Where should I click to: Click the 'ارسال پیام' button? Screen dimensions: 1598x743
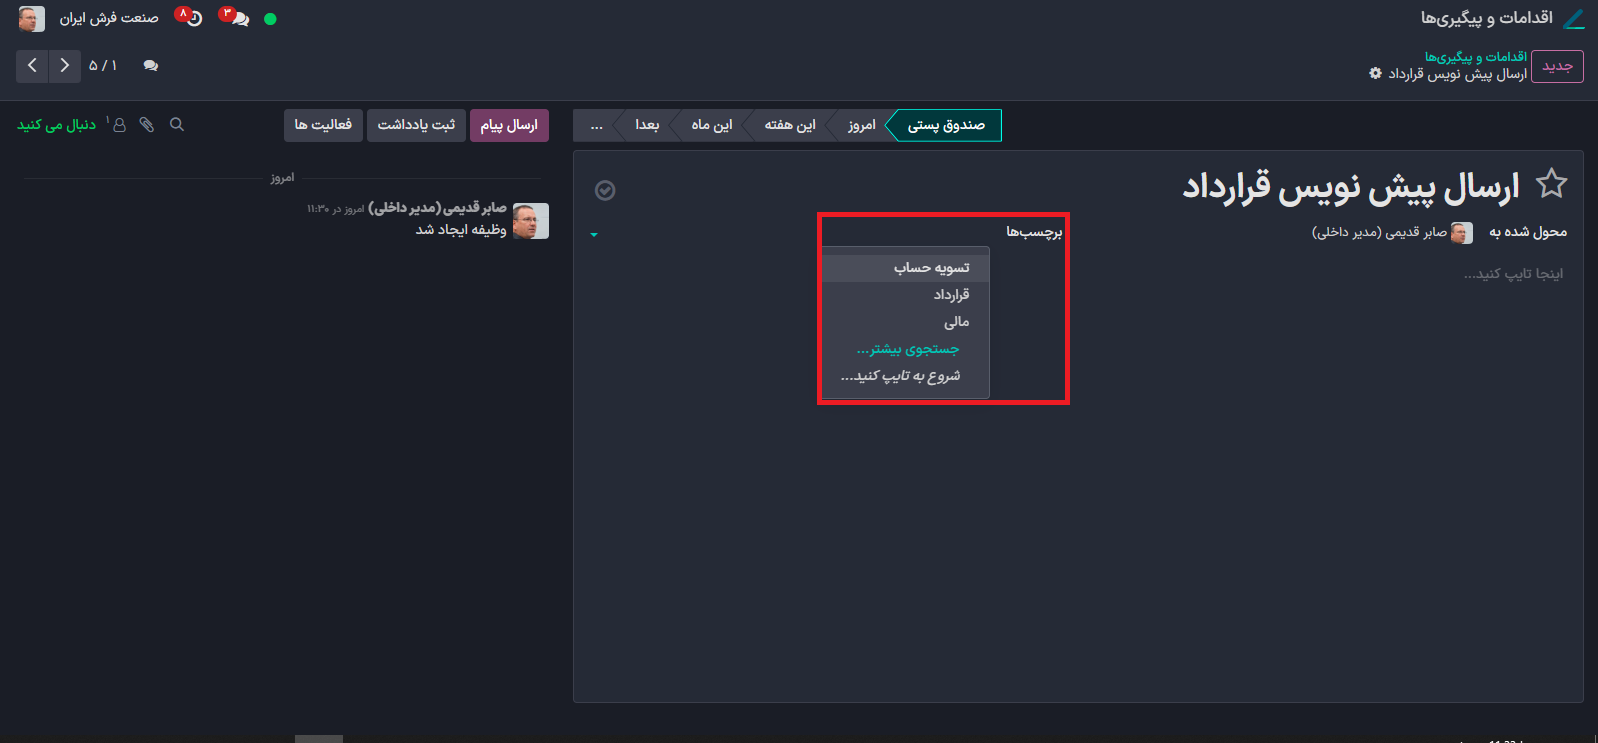point(509,125)
